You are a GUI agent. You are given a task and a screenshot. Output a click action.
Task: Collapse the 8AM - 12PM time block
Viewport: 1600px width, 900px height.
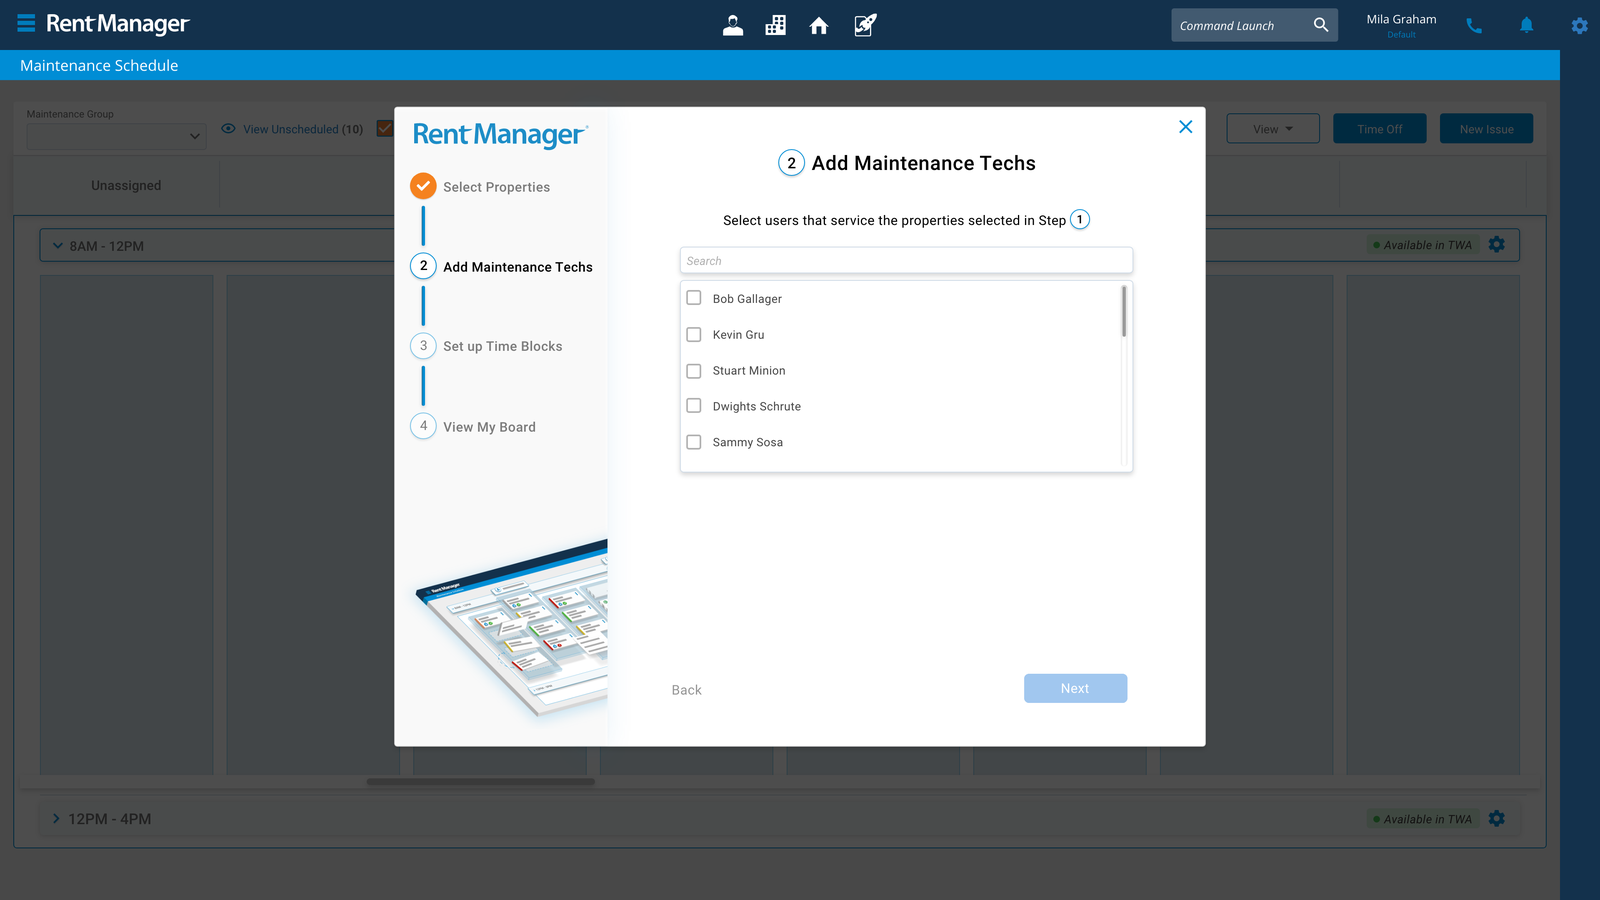coord(58,246)
